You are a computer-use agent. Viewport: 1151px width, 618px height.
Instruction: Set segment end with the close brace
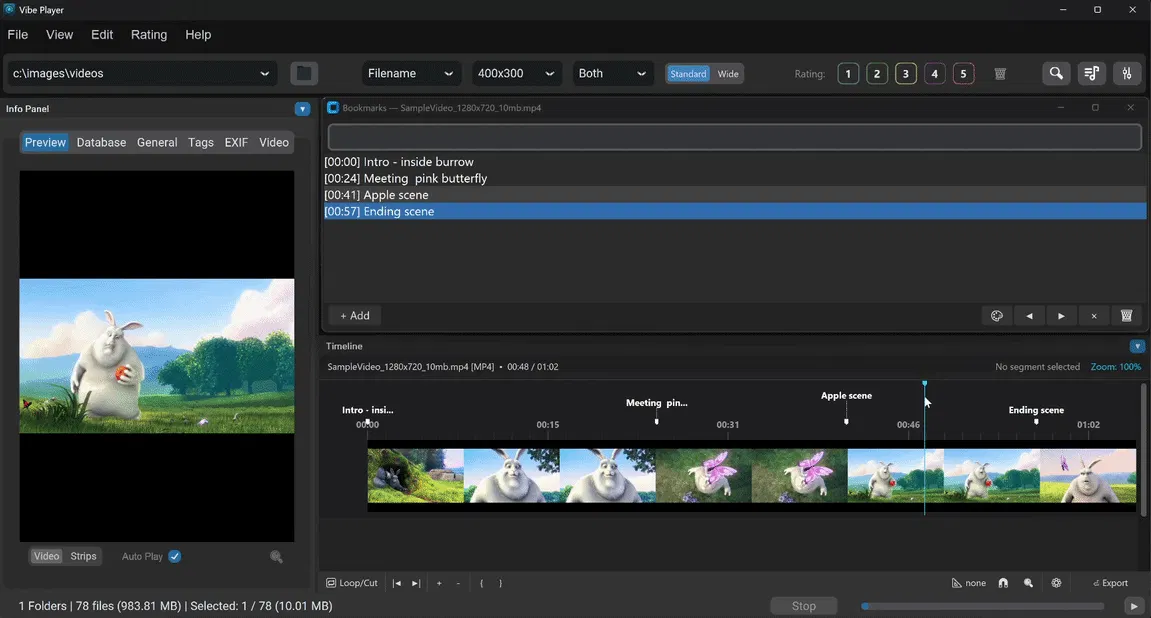coord(501,583)
